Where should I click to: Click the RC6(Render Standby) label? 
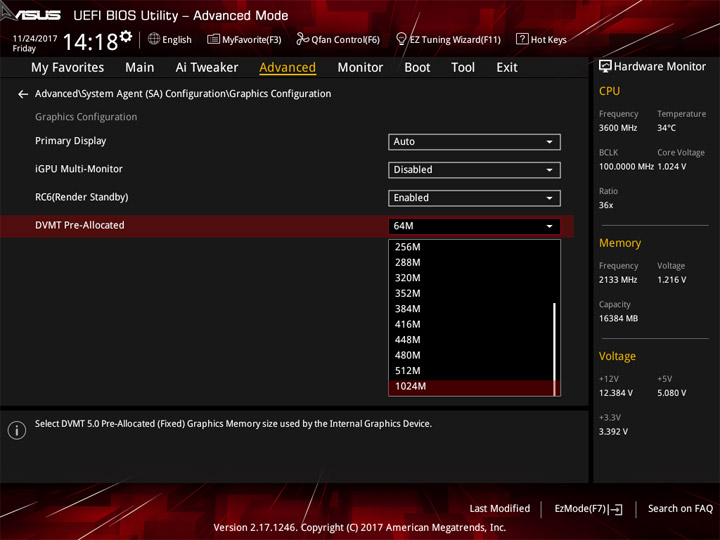[82, 197]
